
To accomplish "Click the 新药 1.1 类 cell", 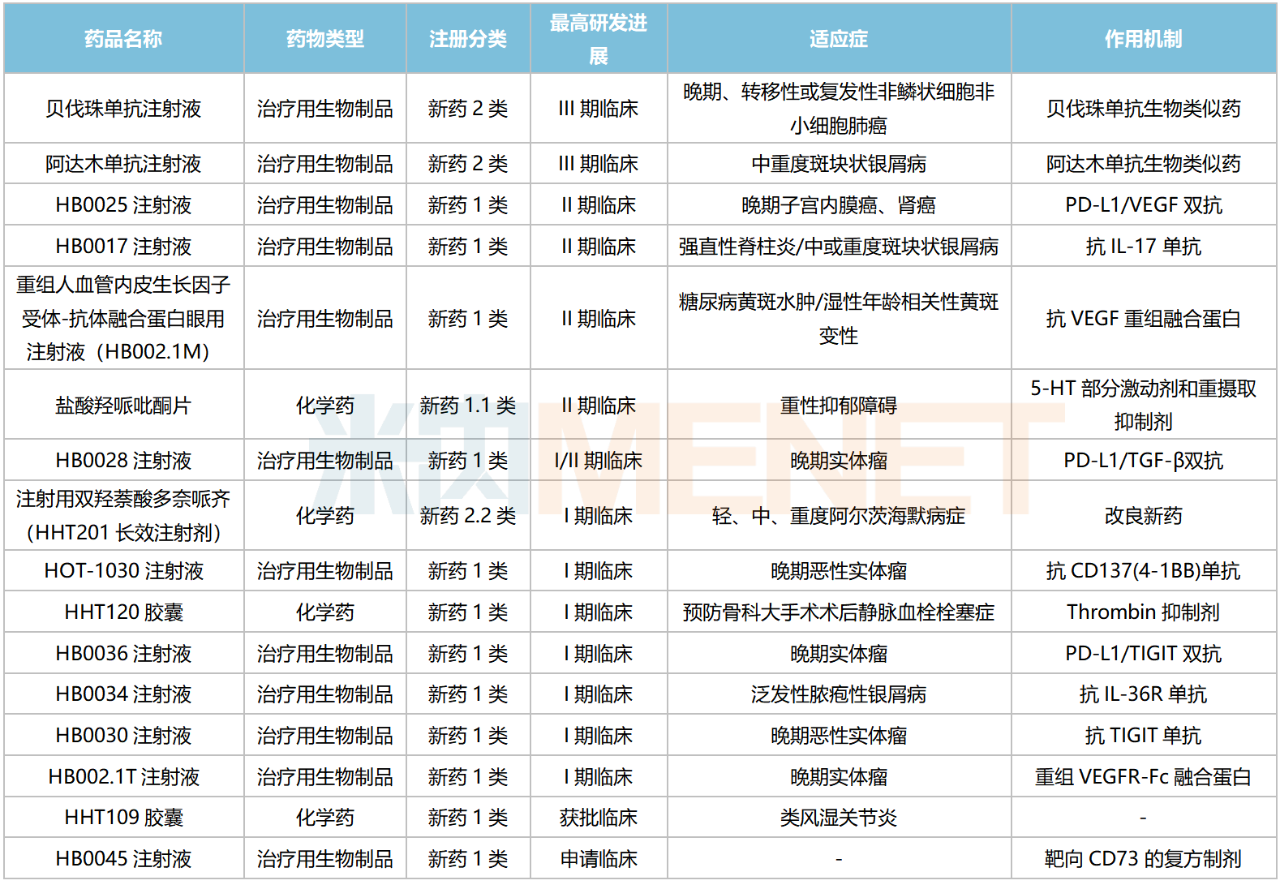I will click(468, 405).
